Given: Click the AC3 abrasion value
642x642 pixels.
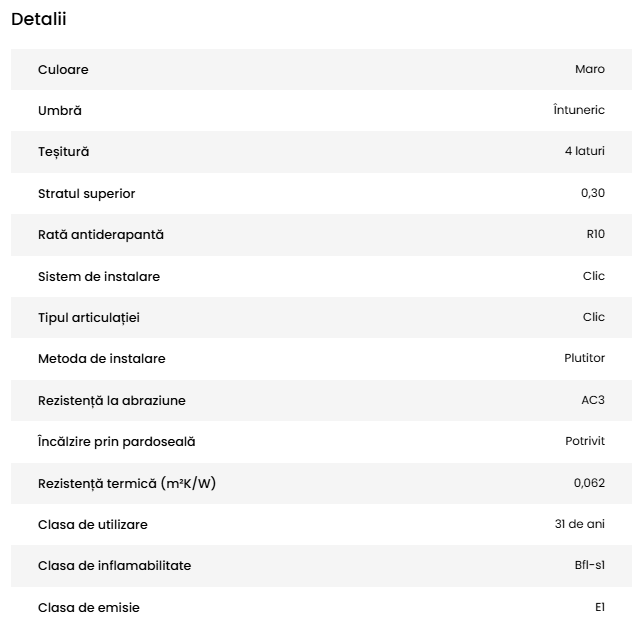Looking at the screenshot, I should click(x=593, y=400).
